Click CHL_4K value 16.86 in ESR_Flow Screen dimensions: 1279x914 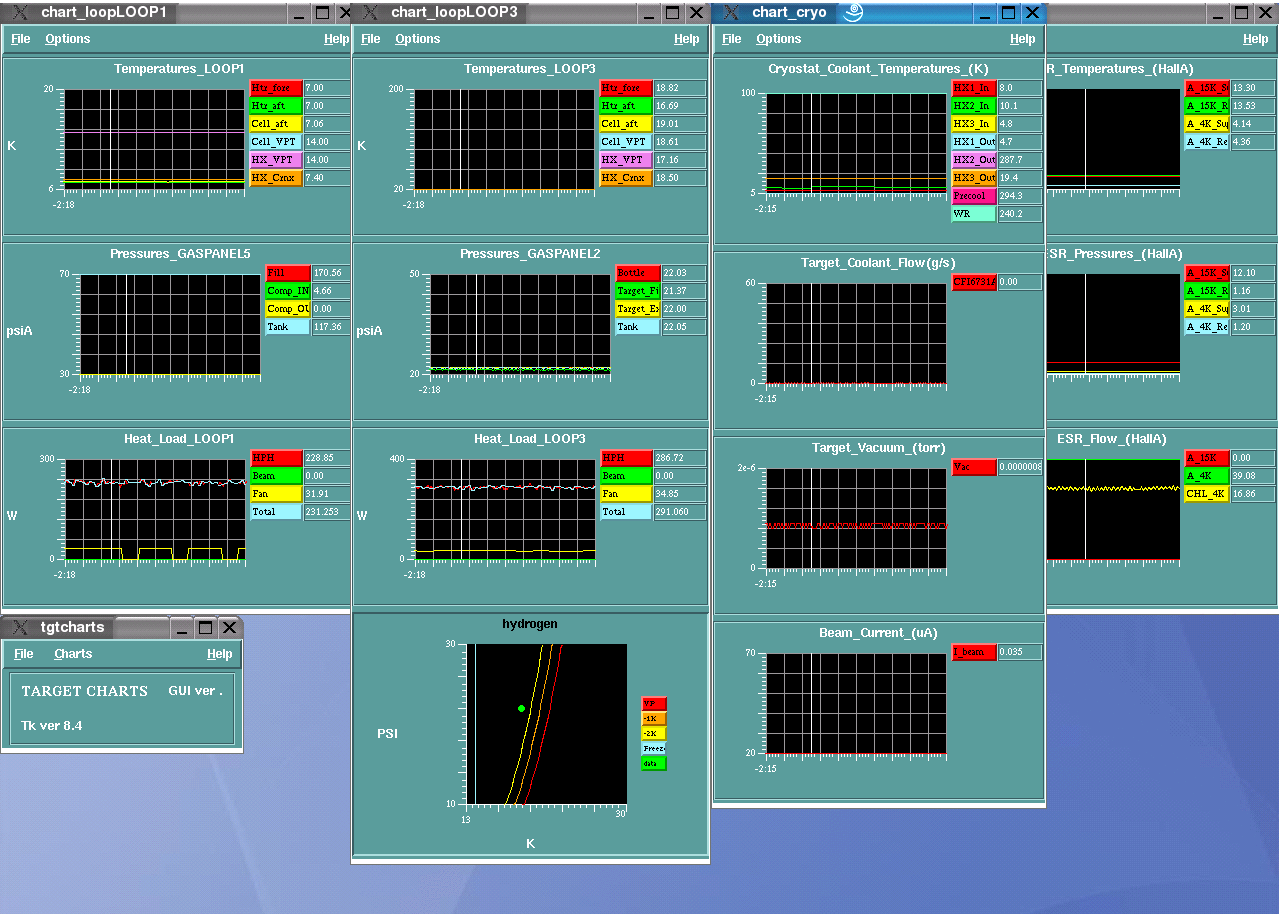point(1253,494)
